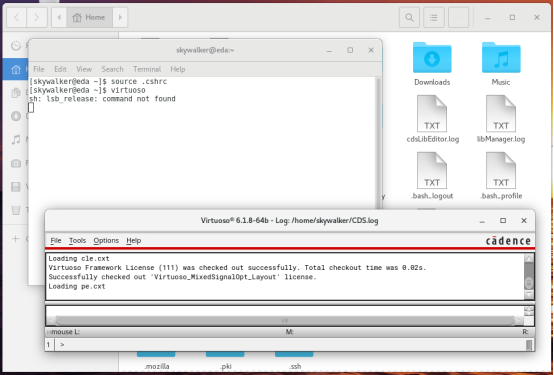Click plus Other Locations in sidebar
Screen dimensions: 554x375
16,239
